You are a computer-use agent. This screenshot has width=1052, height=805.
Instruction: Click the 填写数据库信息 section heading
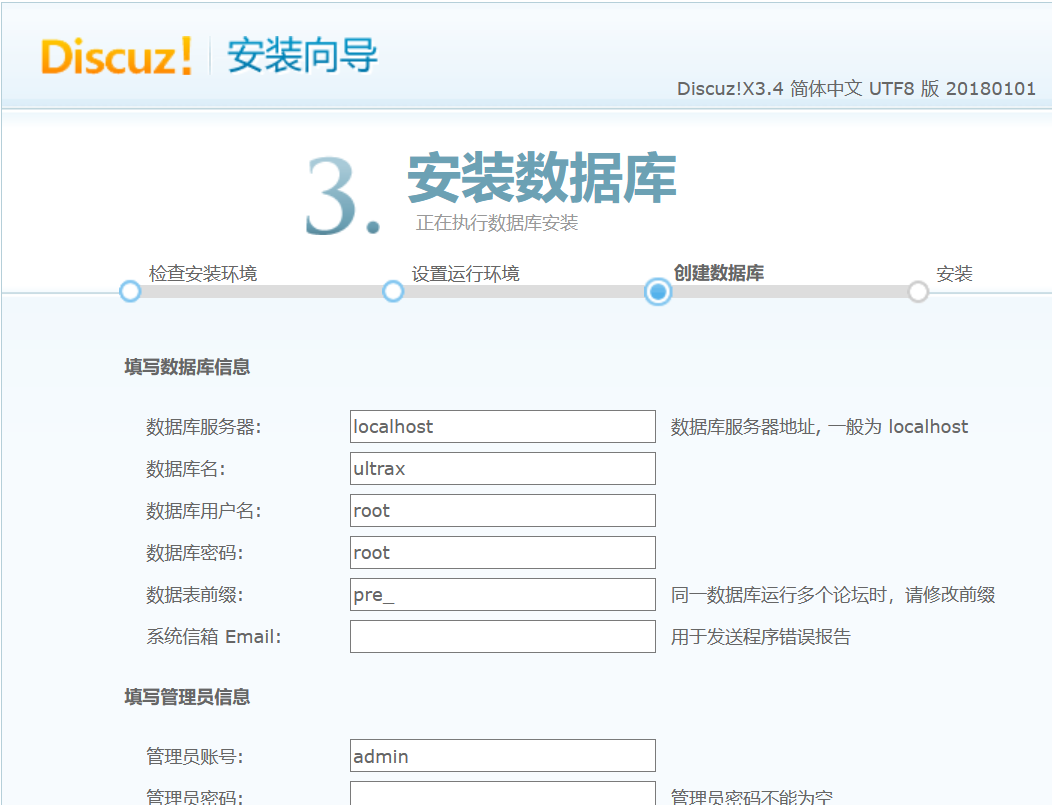pyautogui.click(x=187, y=367)
